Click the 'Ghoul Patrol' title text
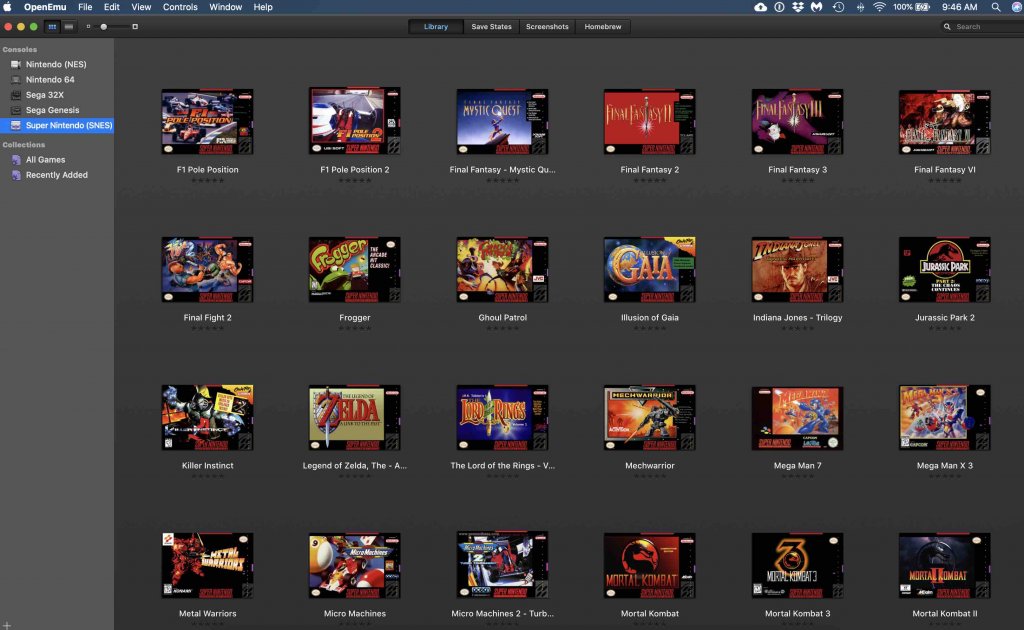The width and height of the screenshot is (1024, 630). tap(502, 317)
